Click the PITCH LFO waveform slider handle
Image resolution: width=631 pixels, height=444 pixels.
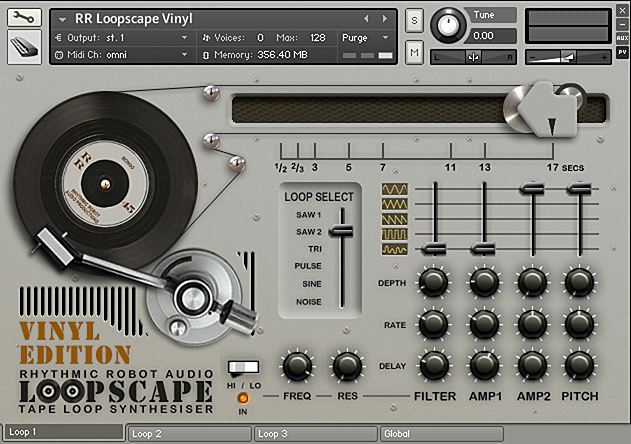(579, 188)
